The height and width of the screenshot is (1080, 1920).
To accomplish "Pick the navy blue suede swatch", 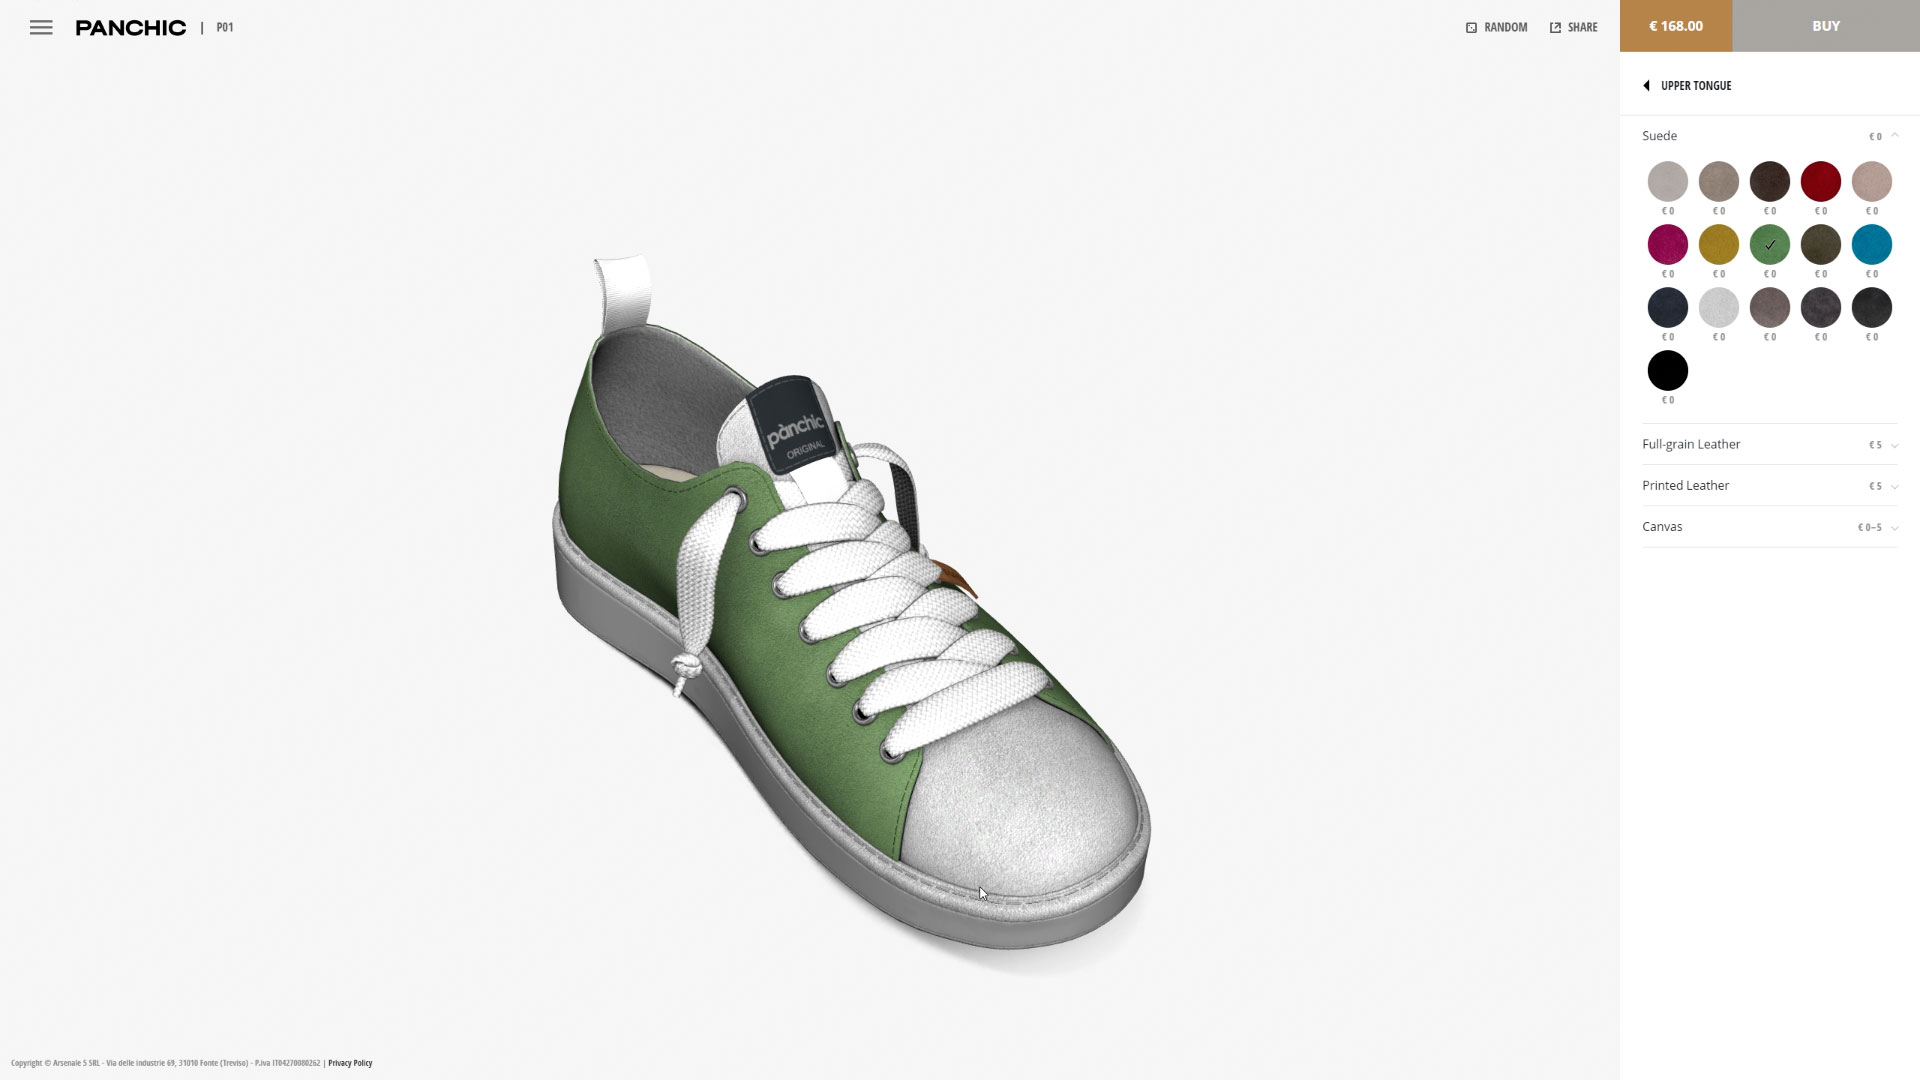I will coord(1667,308).
